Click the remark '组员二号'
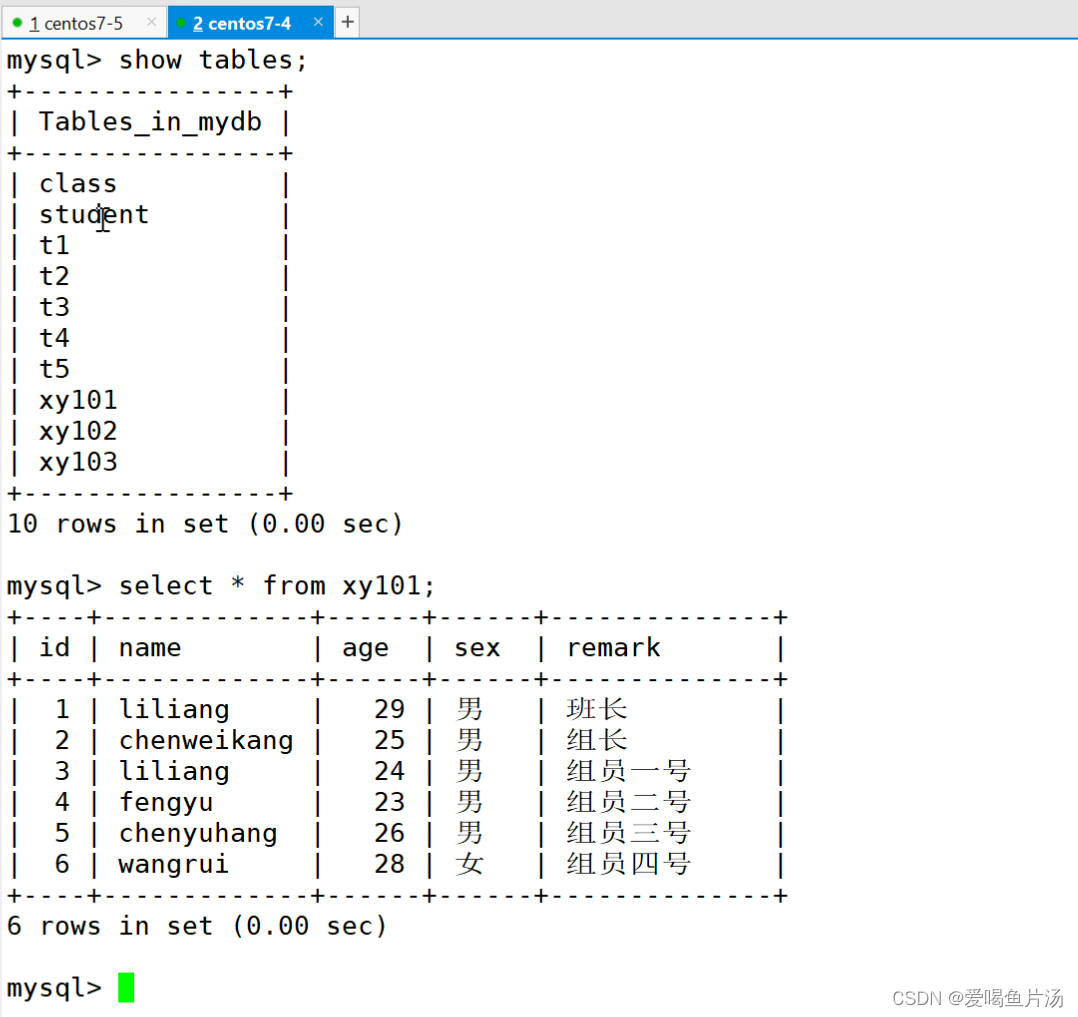Image resolution: width=1078 pixels, height=1017 pixels. 629,802
